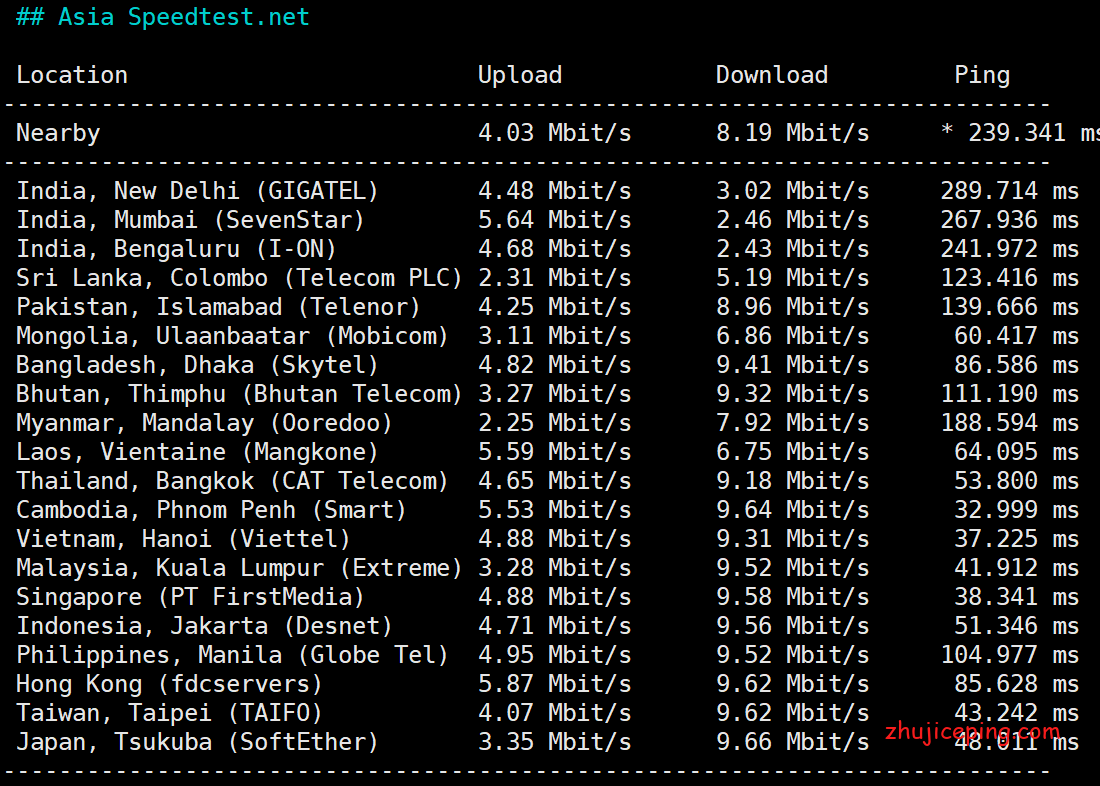
Task: Click the Download column header
Action: tap(771, 75)
